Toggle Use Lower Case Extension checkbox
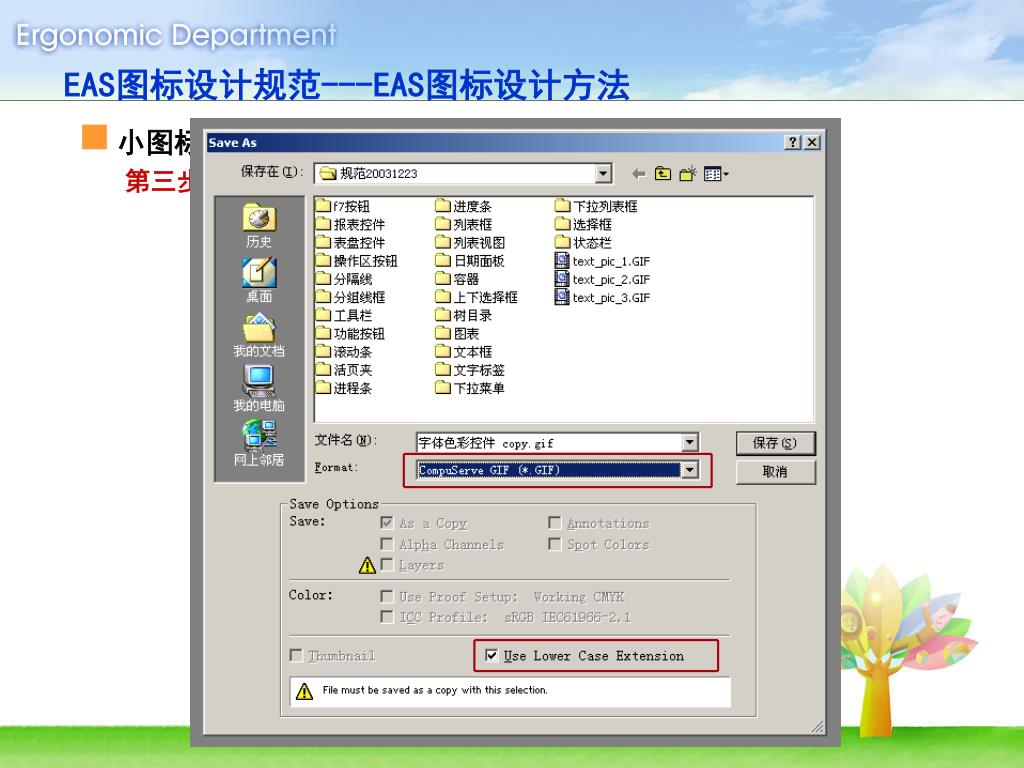The image size is (1024, 768). [492, 655]
